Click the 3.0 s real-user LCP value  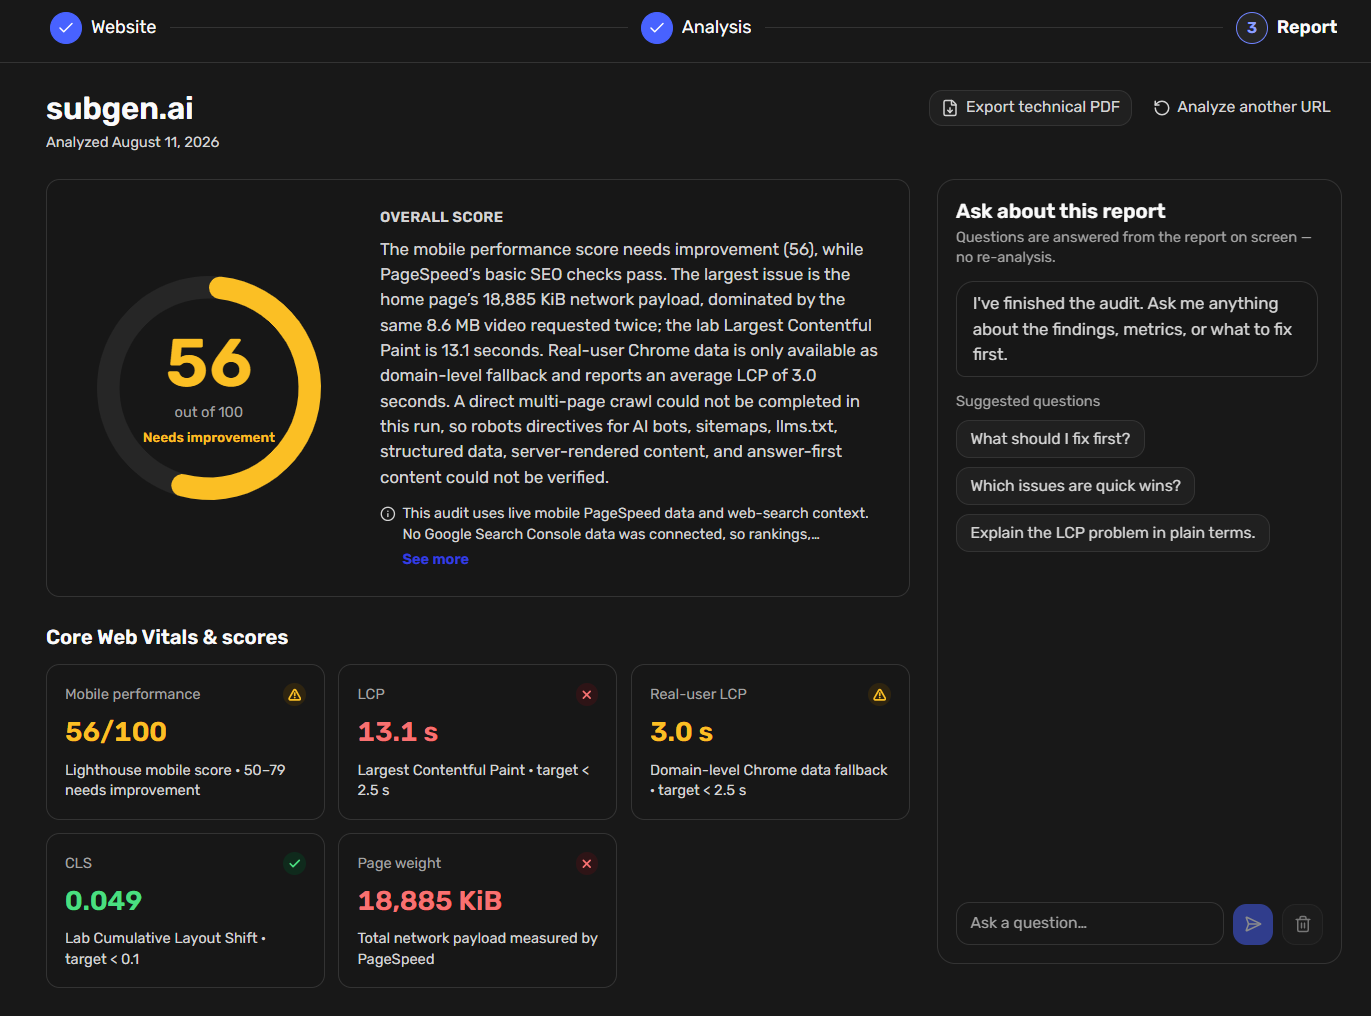682,732
